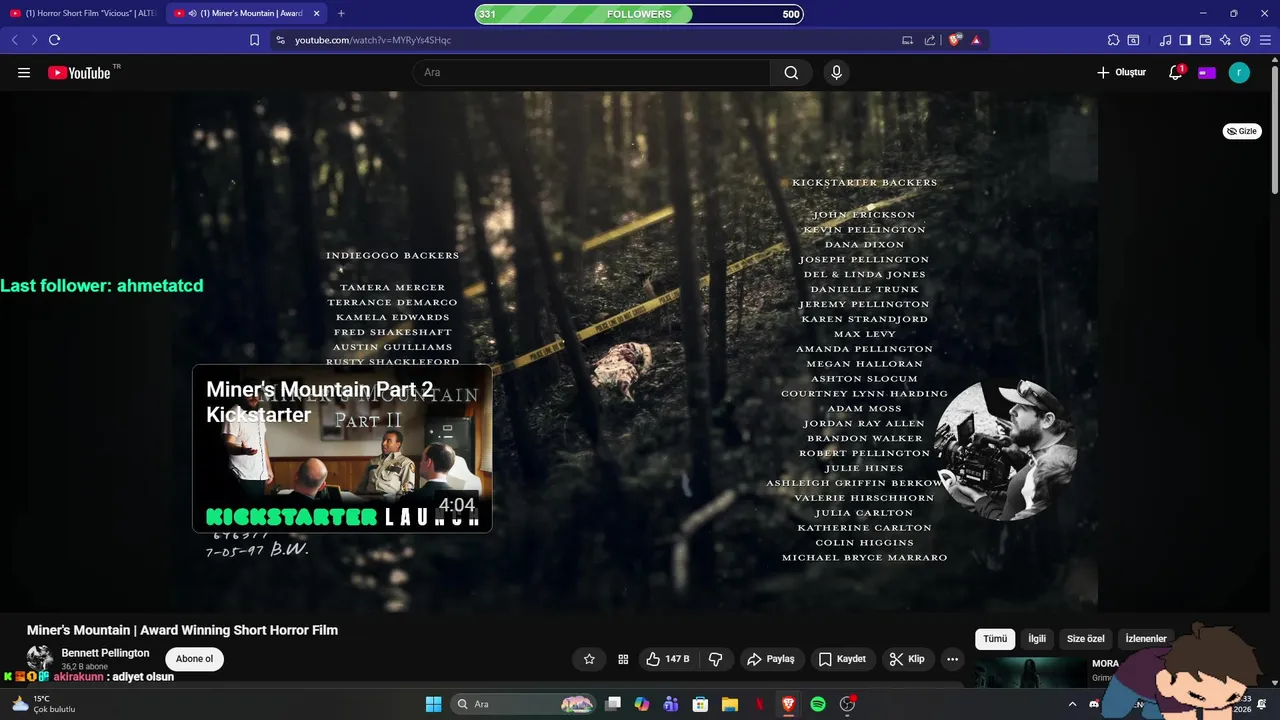Open Leo AI sparkle icon
This screenshot has width=1280, height=720.
coord(1225,40)
